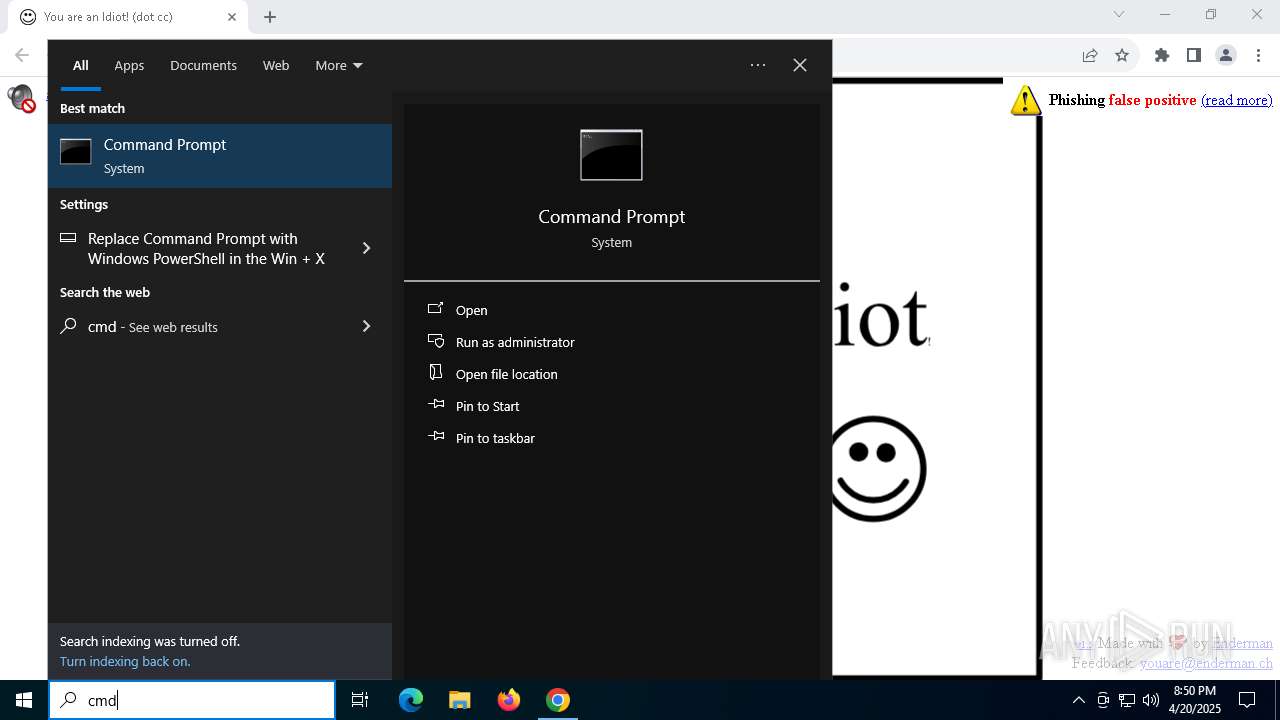Expand arrow for Replace Command Prompt setting

(x=366, y=248)
